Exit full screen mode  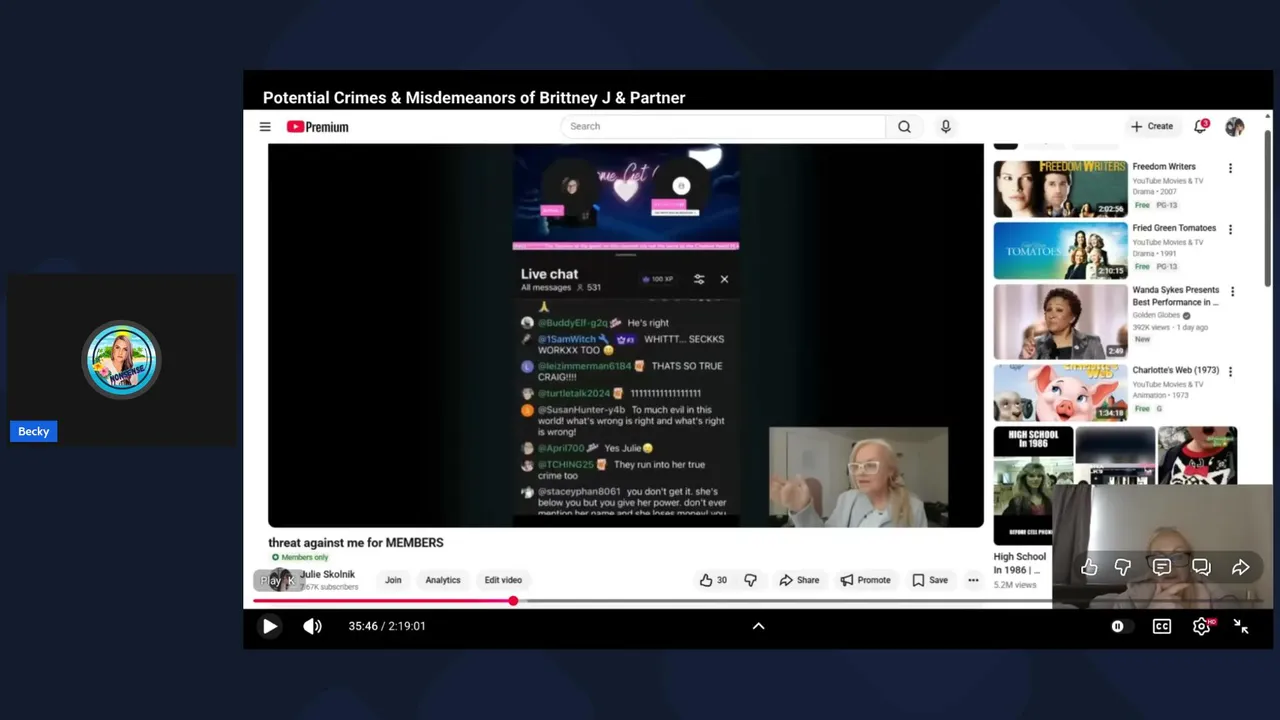pos(1241,626)
